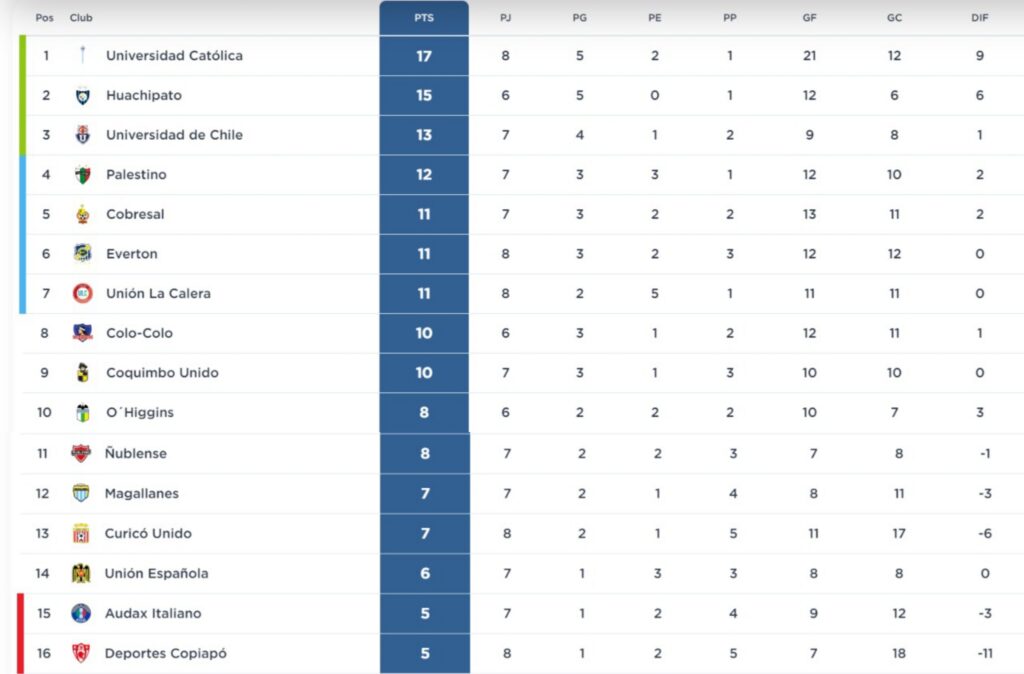1024x674 pixels.
Task: Click the Everton club crest
Action: tap(83, 254)
